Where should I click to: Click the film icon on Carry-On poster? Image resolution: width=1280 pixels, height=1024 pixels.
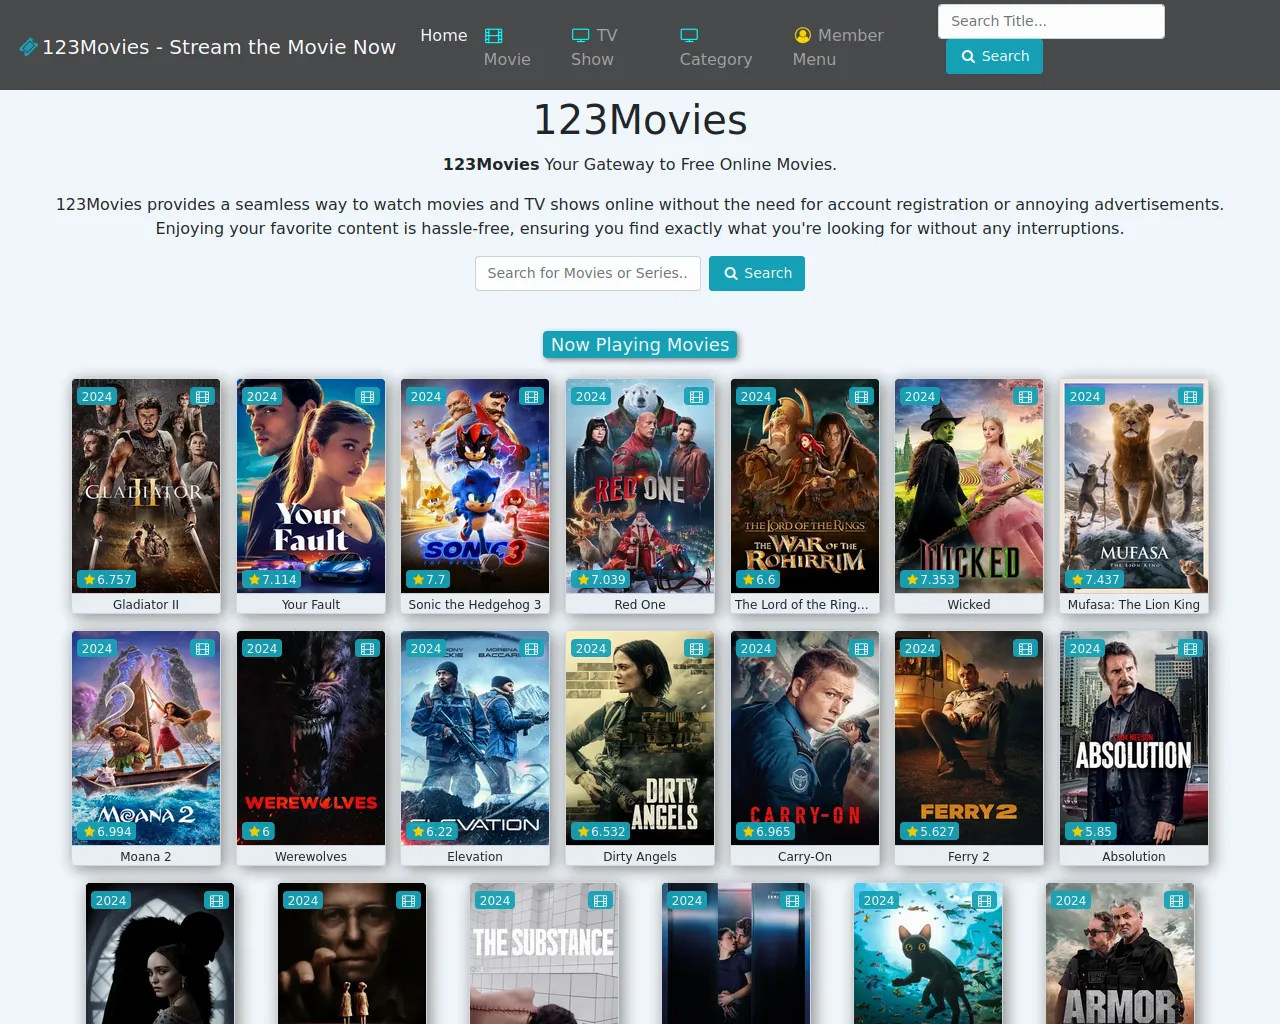point(862,649)
